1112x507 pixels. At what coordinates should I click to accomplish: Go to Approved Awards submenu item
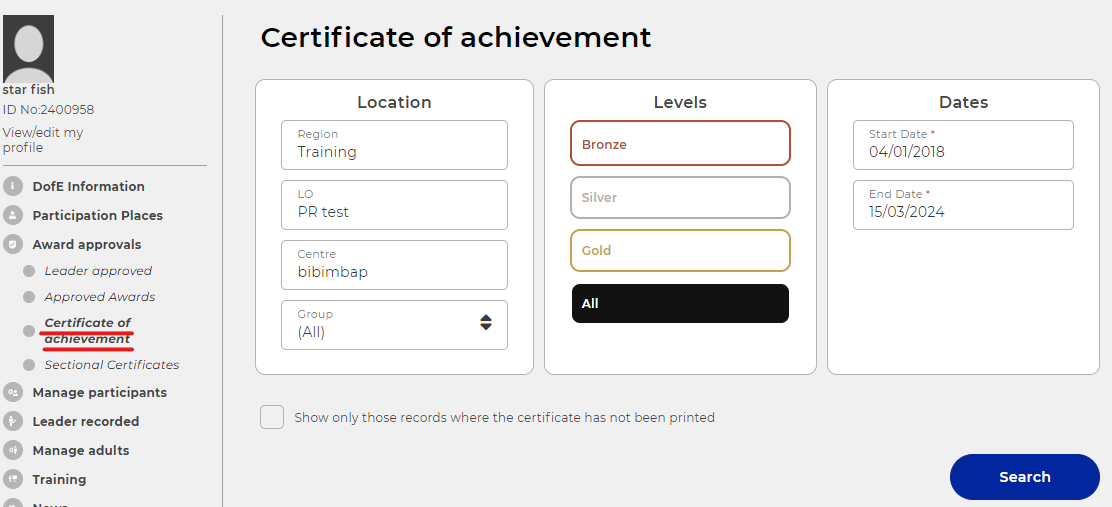99,297
